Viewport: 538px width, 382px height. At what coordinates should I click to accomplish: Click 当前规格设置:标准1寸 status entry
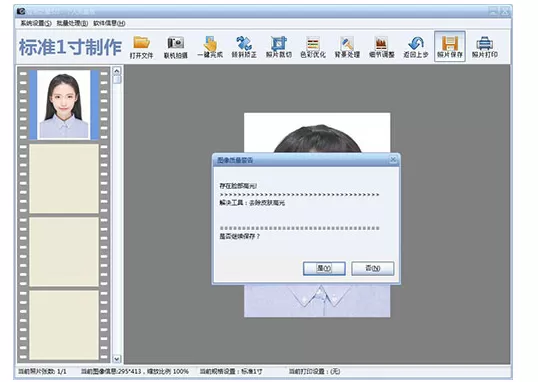click(x=231, y=371)
